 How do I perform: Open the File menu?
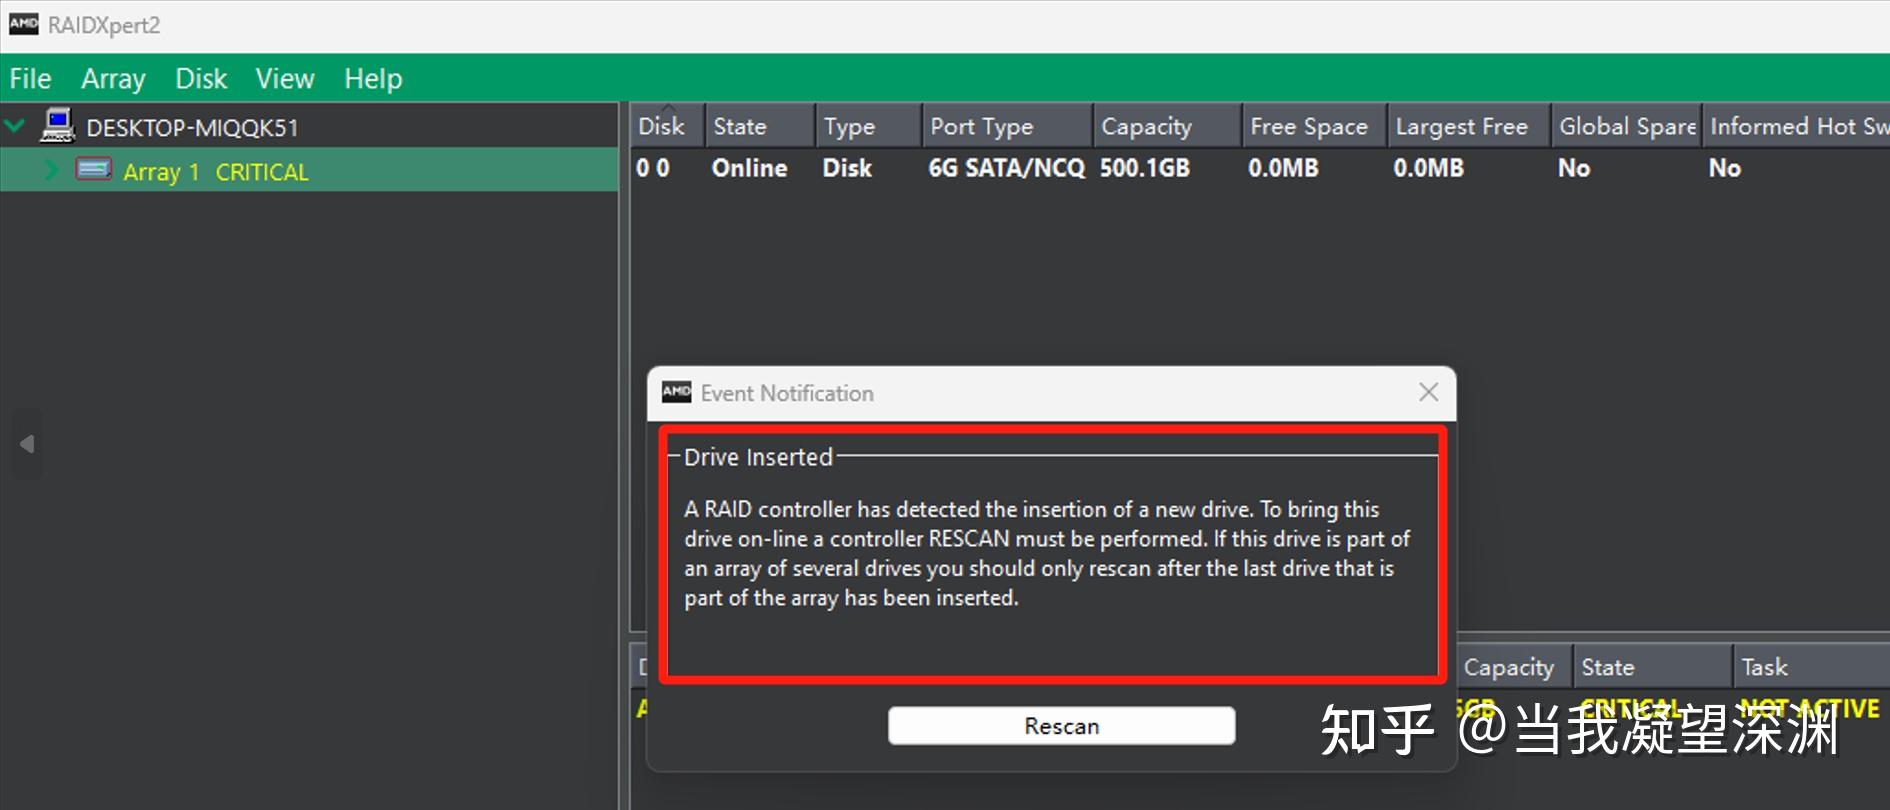point(30,78)
